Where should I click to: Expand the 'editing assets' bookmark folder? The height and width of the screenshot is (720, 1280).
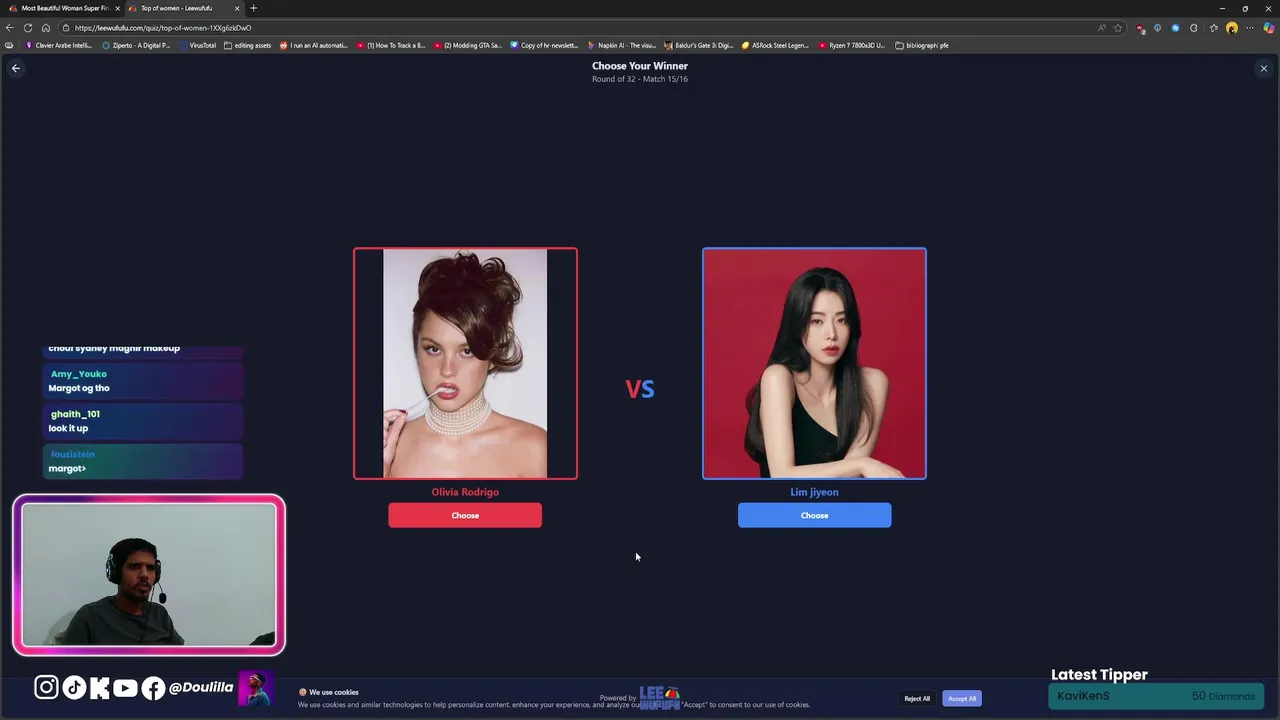[x=247, y=45]
